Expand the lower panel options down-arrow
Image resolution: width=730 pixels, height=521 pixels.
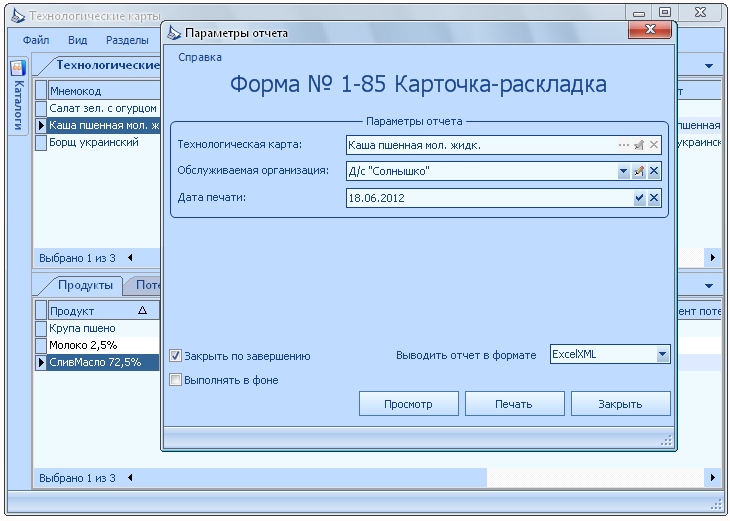click(x=709, y=286)
